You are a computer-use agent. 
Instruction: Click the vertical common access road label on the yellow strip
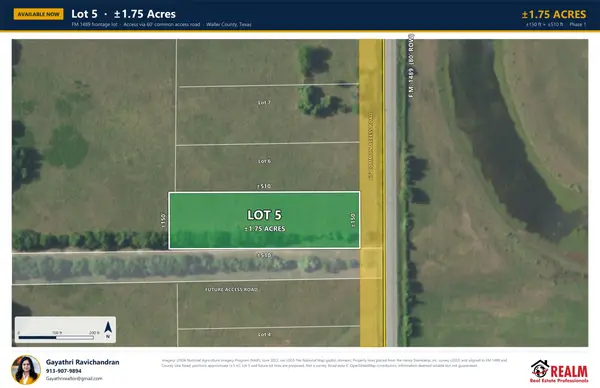pos(370,145)
